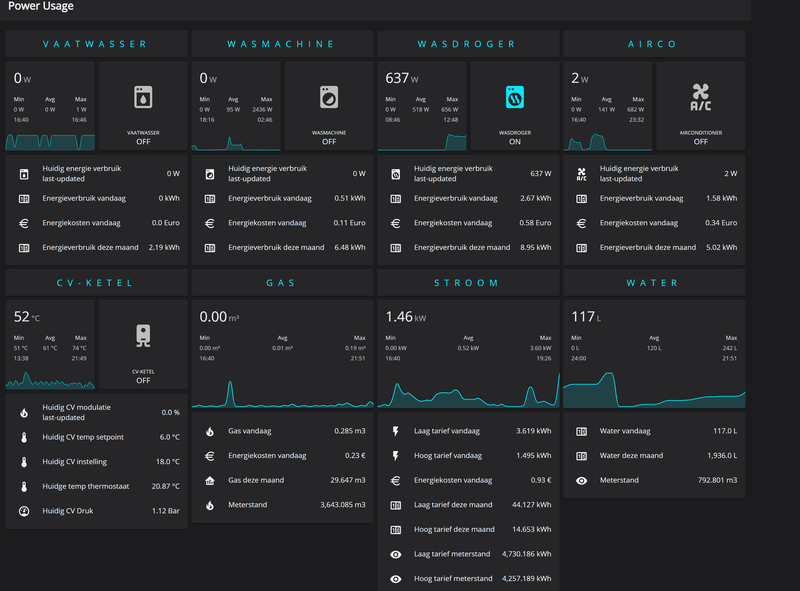Click euro icon for Wasdroger 0.58 Euro row
The width and height of the screenshot is (800, 591).
pos(395,223)
